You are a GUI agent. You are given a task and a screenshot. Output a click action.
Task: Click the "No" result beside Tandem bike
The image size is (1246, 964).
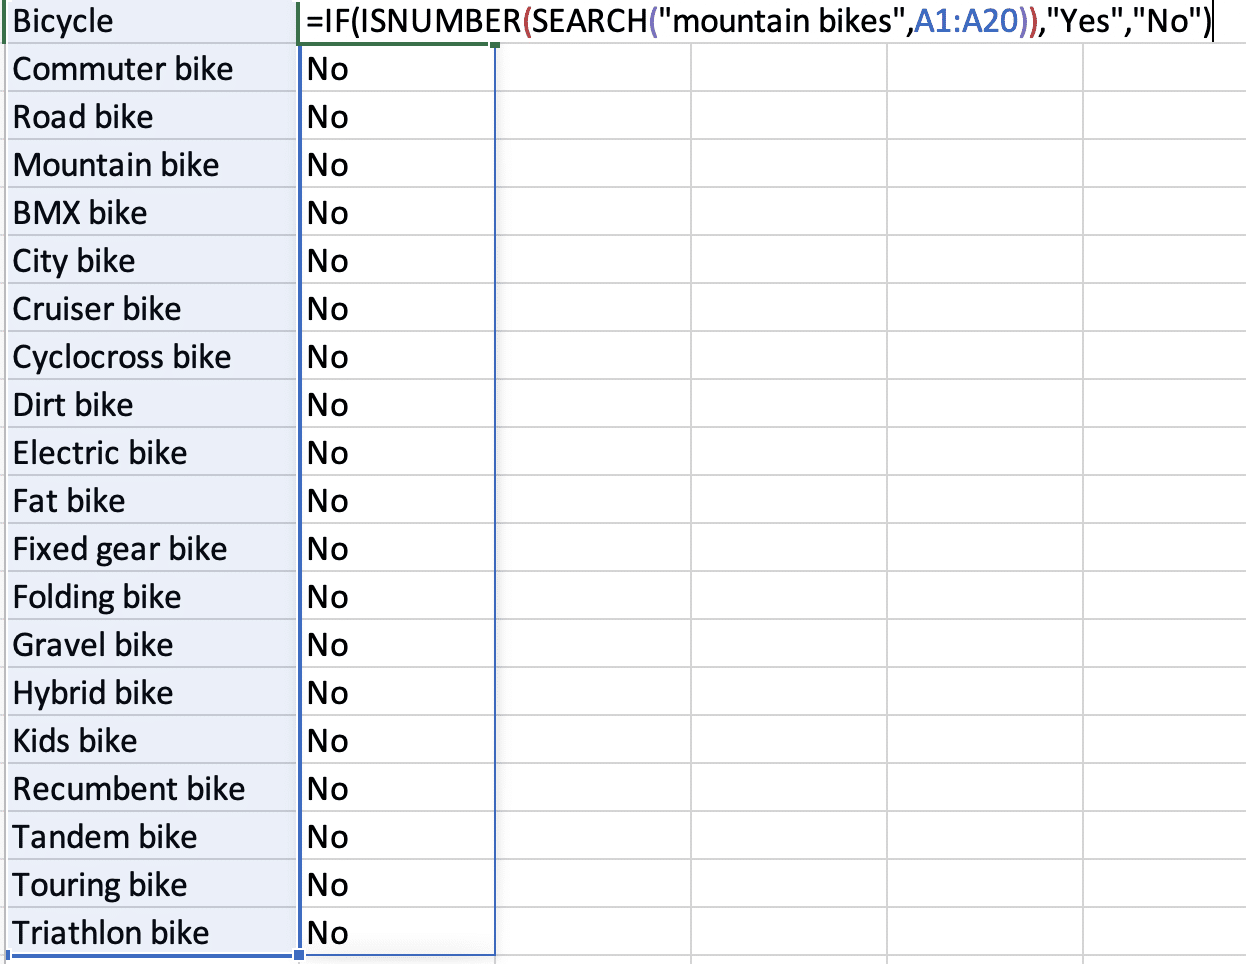(396, 837)
